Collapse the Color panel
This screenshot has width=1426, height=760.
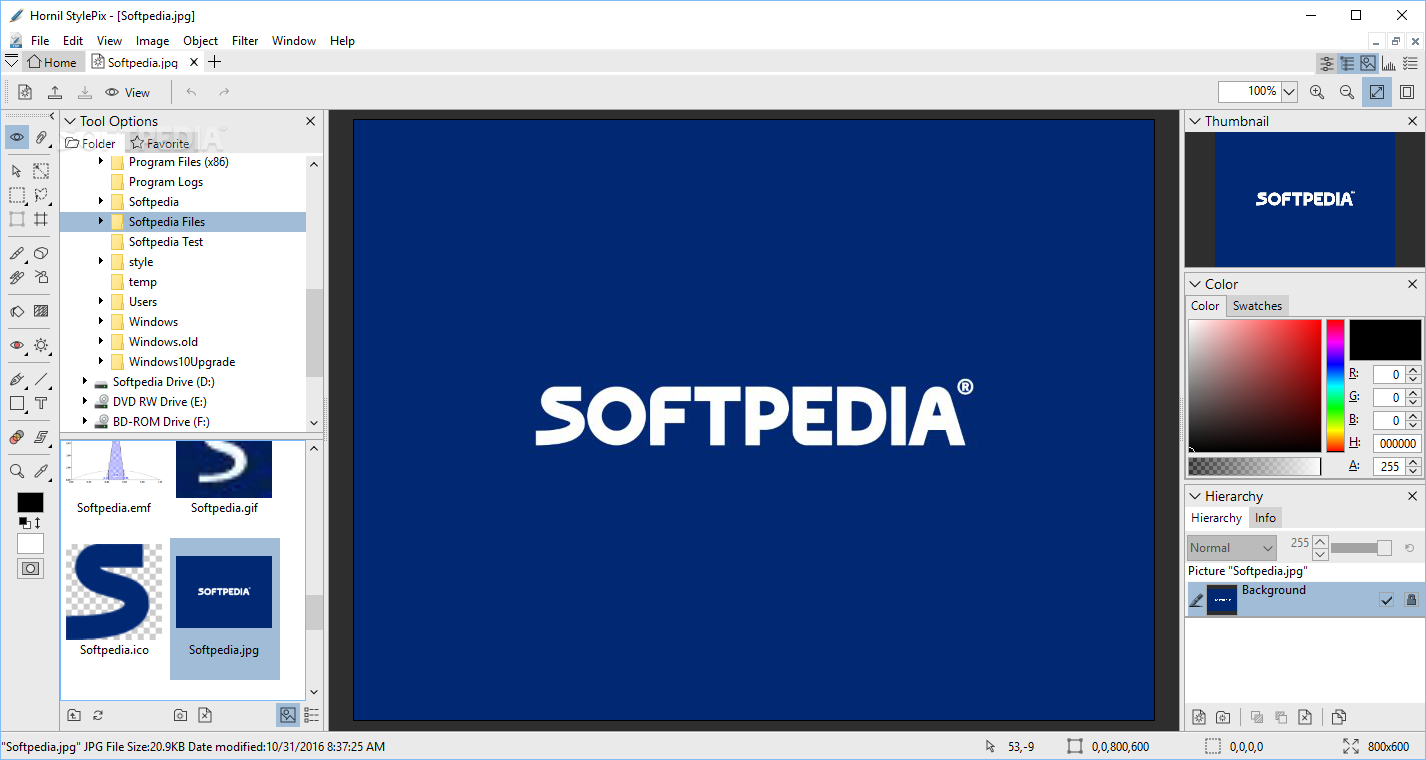click(x=1195, y=284)
